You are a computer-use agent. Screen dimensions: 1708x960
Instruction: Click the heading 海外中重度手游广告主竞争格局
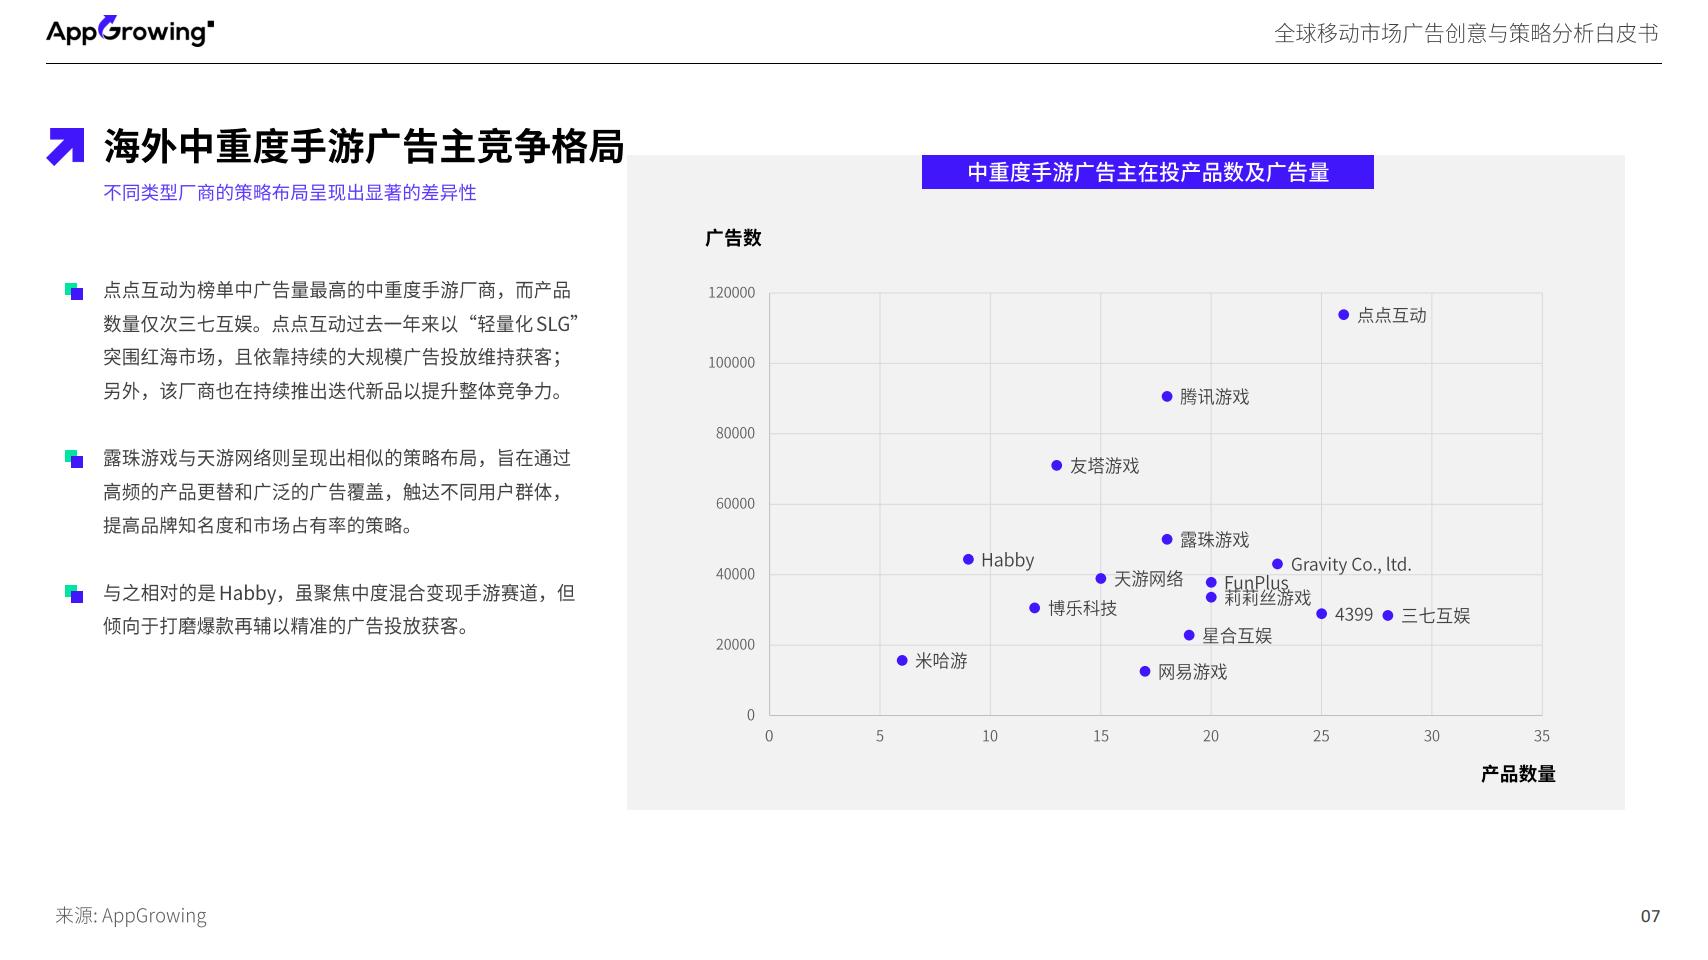[364, 146]
